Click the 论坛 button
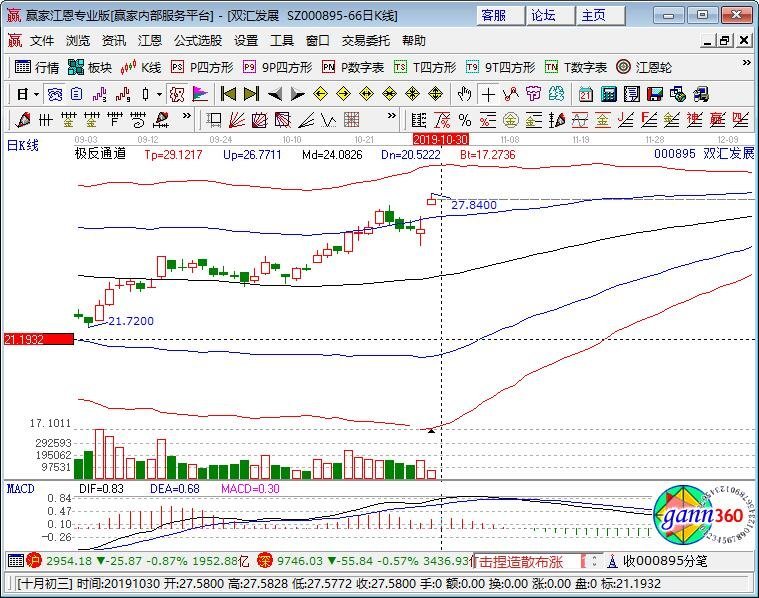The width and height of the screenshot is (759, 598). pos(550,15)
